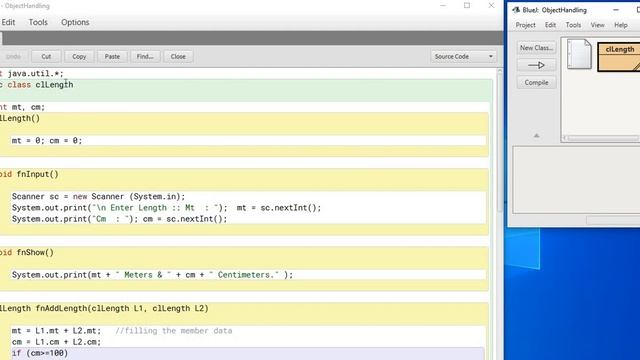Minimize the BlueJ main window
This screenshot has height=360, width=640.
coord(616,10)
